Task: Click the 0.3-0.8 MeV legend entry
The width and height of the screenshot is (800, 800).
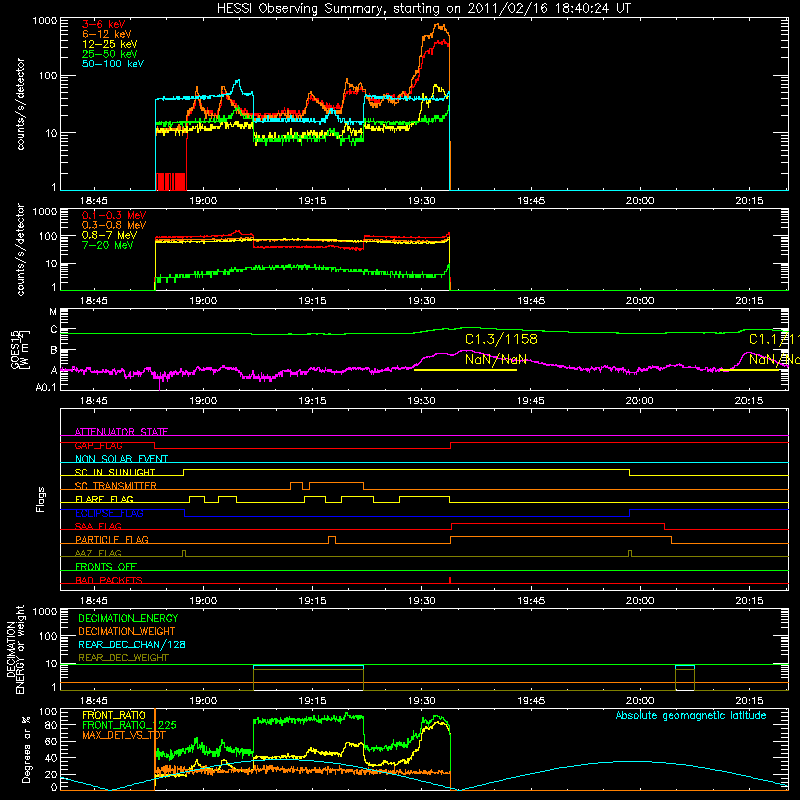Action: 114,225
